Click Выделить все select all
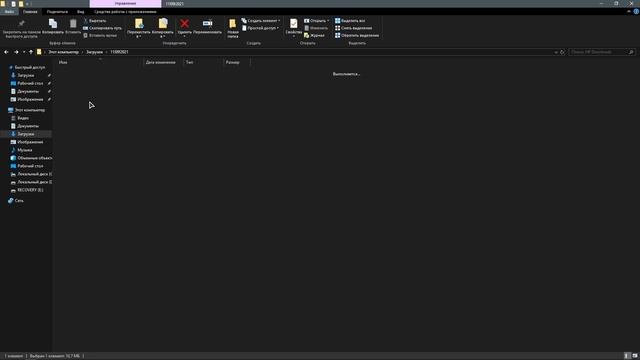This screenshot has width=640, height=360. [x=350, y=20]
